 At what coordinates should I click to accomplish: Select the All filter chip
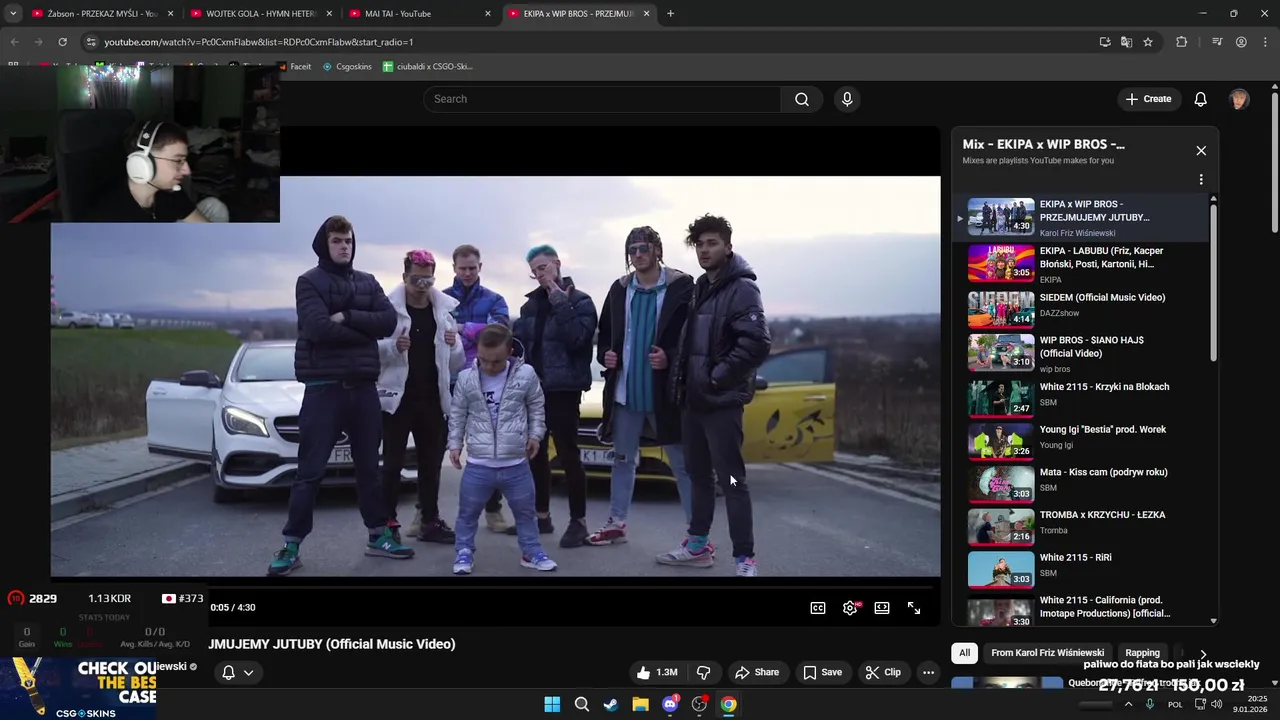click(x=964, y=653)
